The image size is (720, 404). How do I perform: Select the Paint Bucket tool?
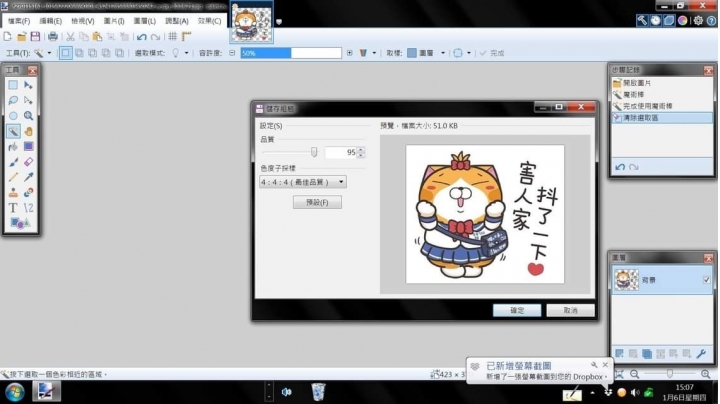tap(13, 146)
